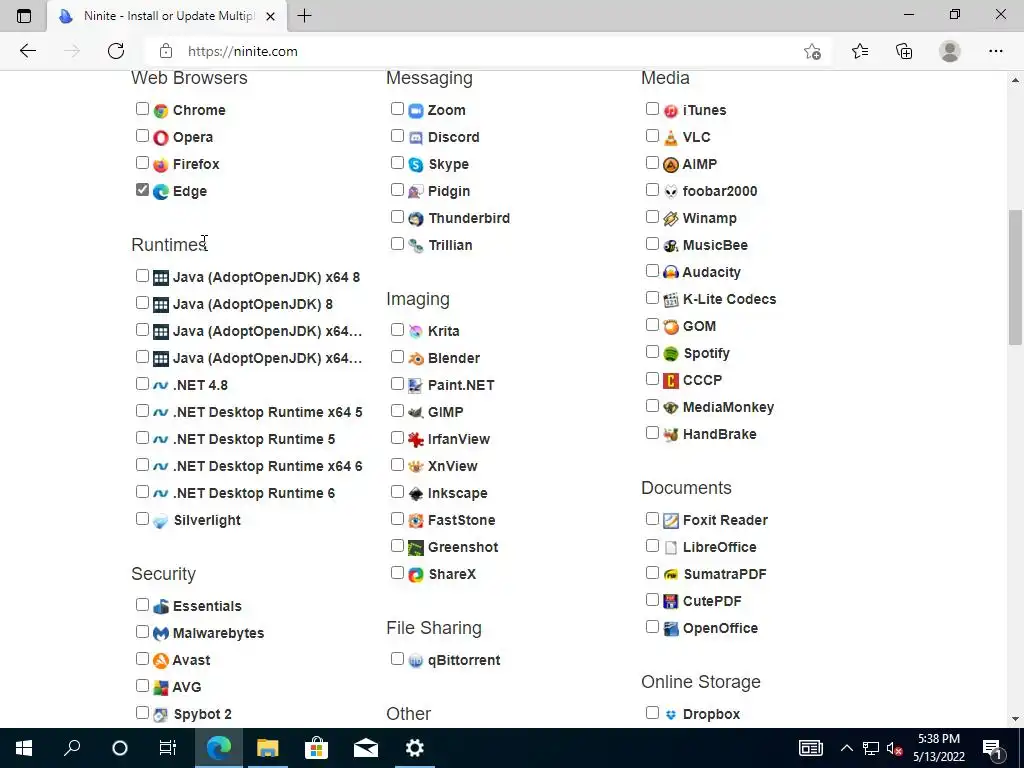Check the Chrome checkbox

click(142, 108)
